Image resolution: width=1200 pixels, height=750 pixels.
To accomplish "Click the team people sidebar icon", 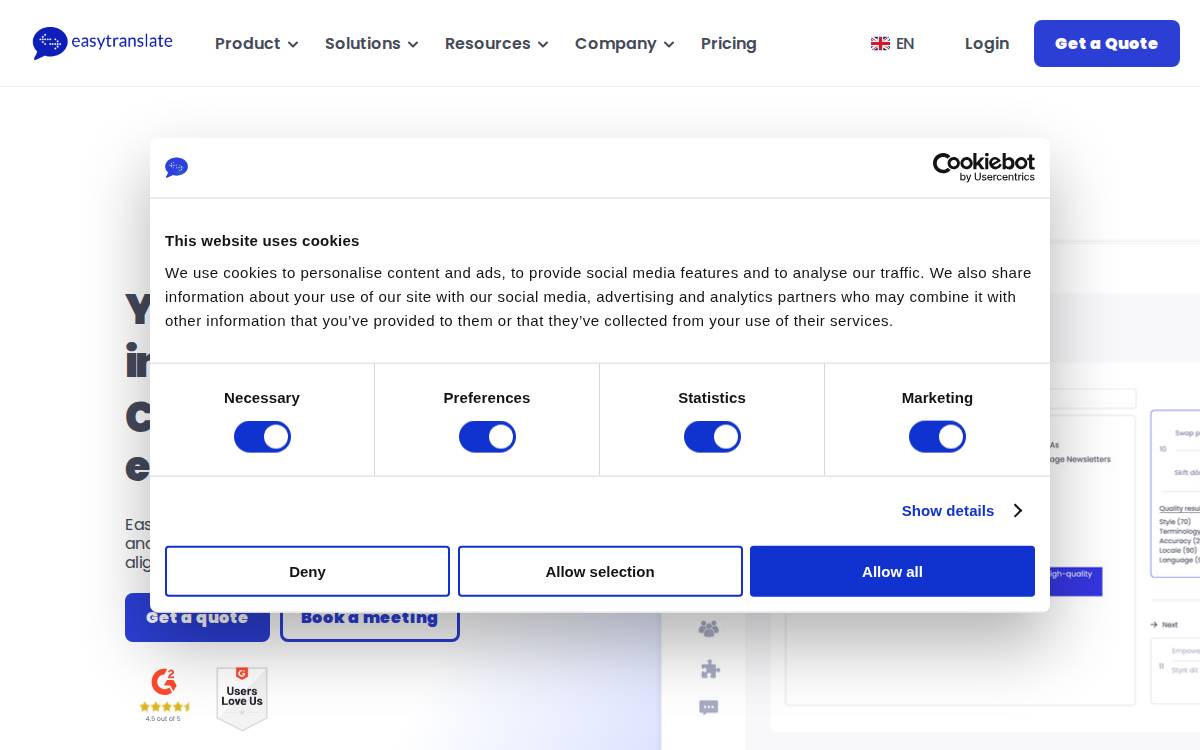I will click(709, 629).
